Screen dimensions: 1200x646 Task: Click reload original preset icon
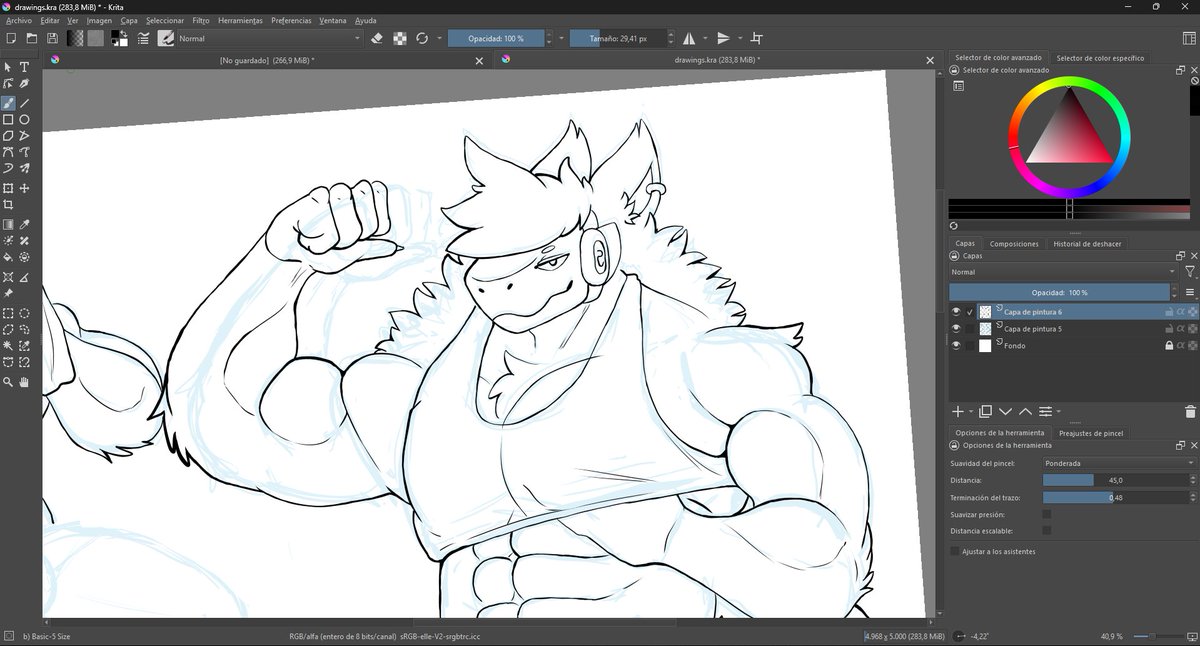click(x=423, y=38)
